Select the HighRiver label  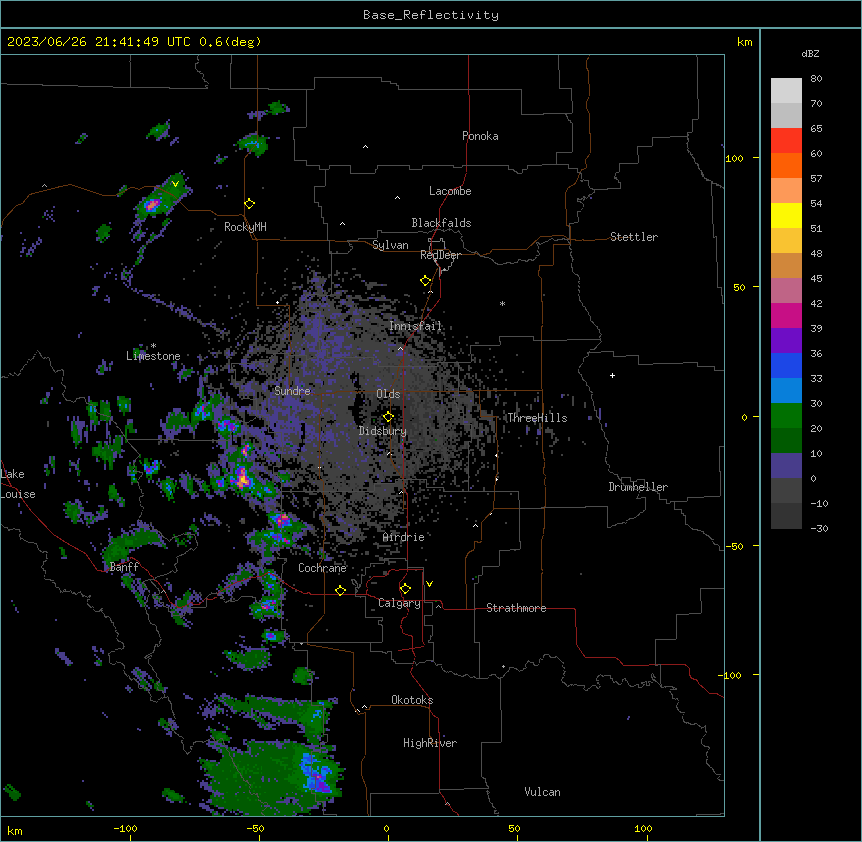430,743
